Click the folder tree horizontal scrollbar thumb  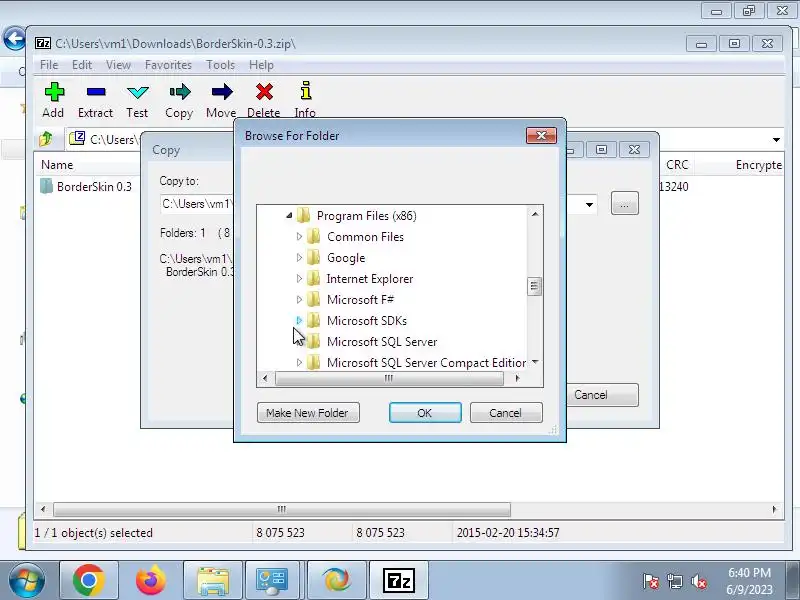pyautogui.click(x=389, y=378)
